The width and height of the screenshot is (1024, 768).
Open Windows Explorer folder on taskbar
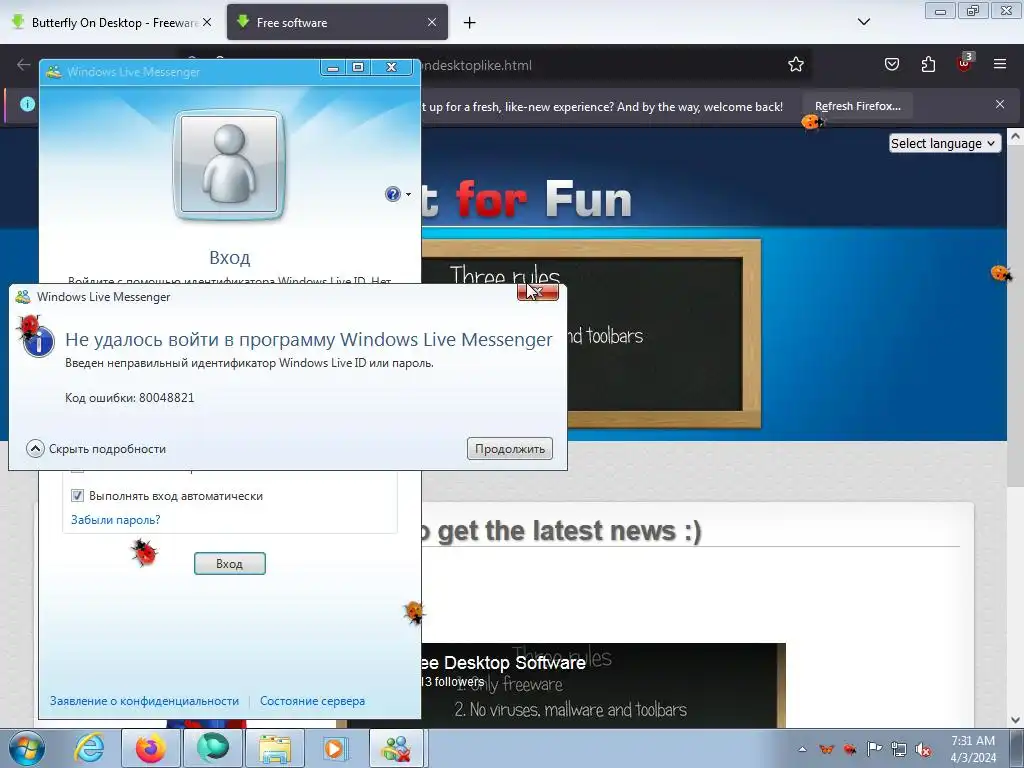(275, 748)
